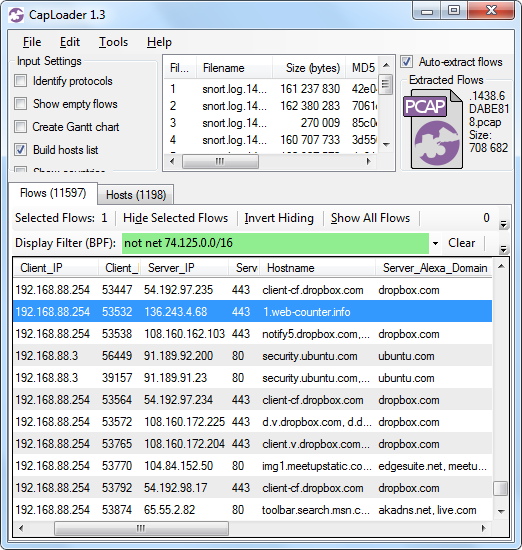The image size is (522, 550).
Task: Sort by Server_Alexa_Domain column header
Action: pos(434,268)
